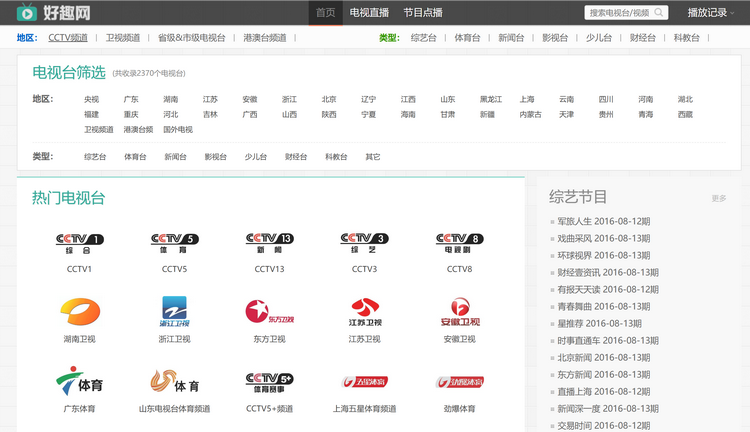The height and width of the screenshot is (432, 750).
Task: Open 军旅人生 2016-08-12期 program
Action: (603, 221)
